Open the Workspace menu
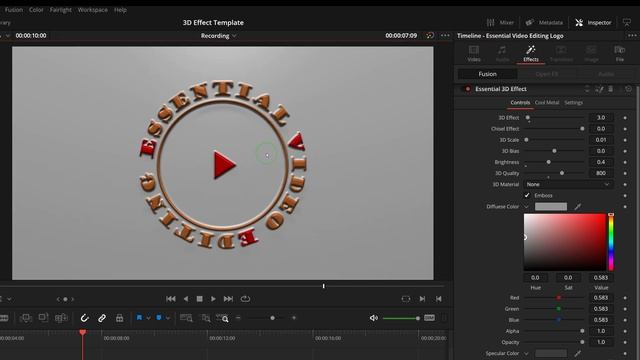This screenshot has height=360, width=640. coord(93,10)
